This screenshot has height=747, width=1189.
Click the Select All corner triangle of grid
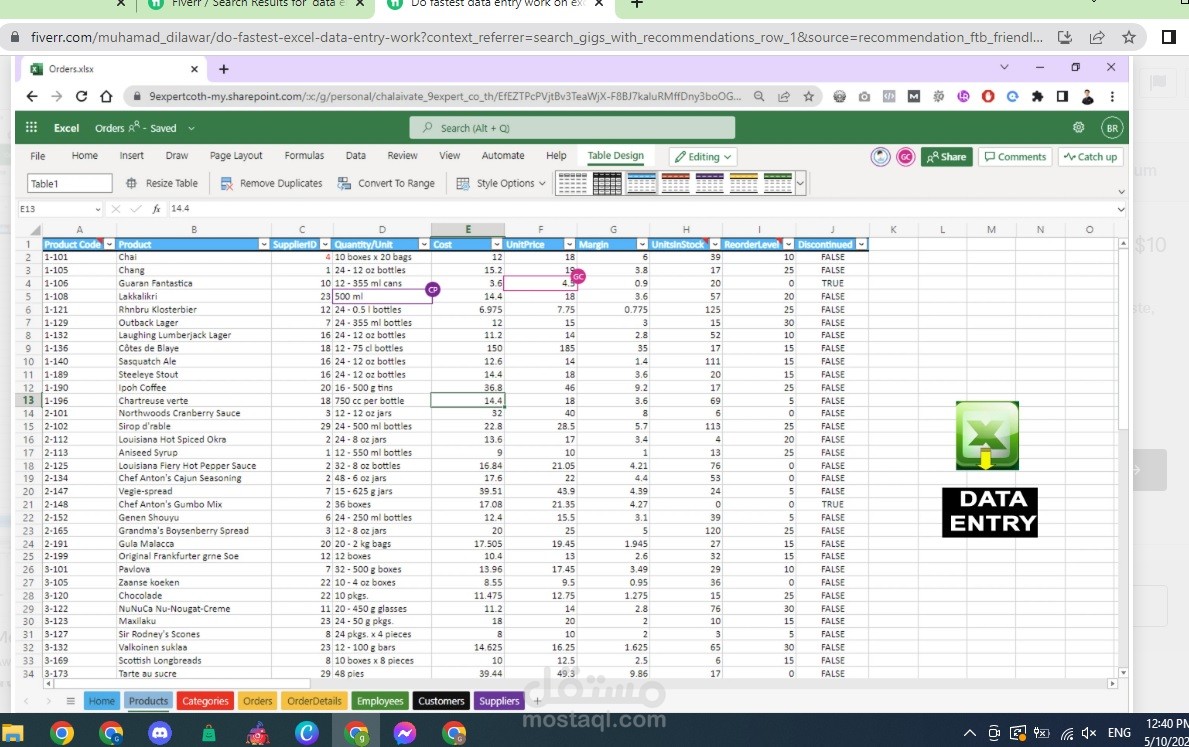tap(35, 230)
